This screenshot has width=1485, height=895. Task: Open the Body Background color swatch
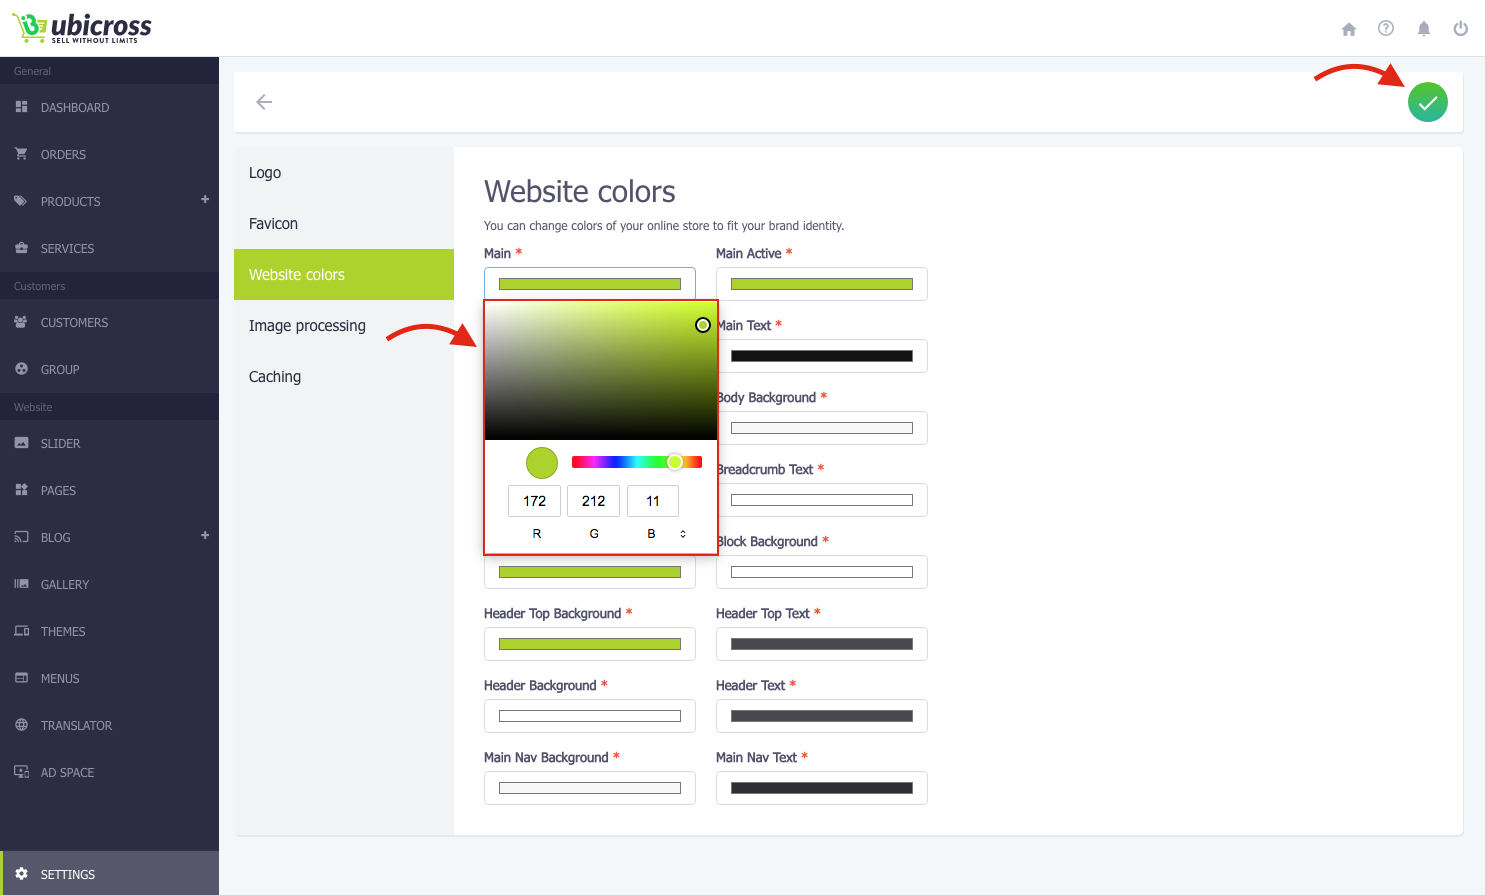[x=822, y=428]
